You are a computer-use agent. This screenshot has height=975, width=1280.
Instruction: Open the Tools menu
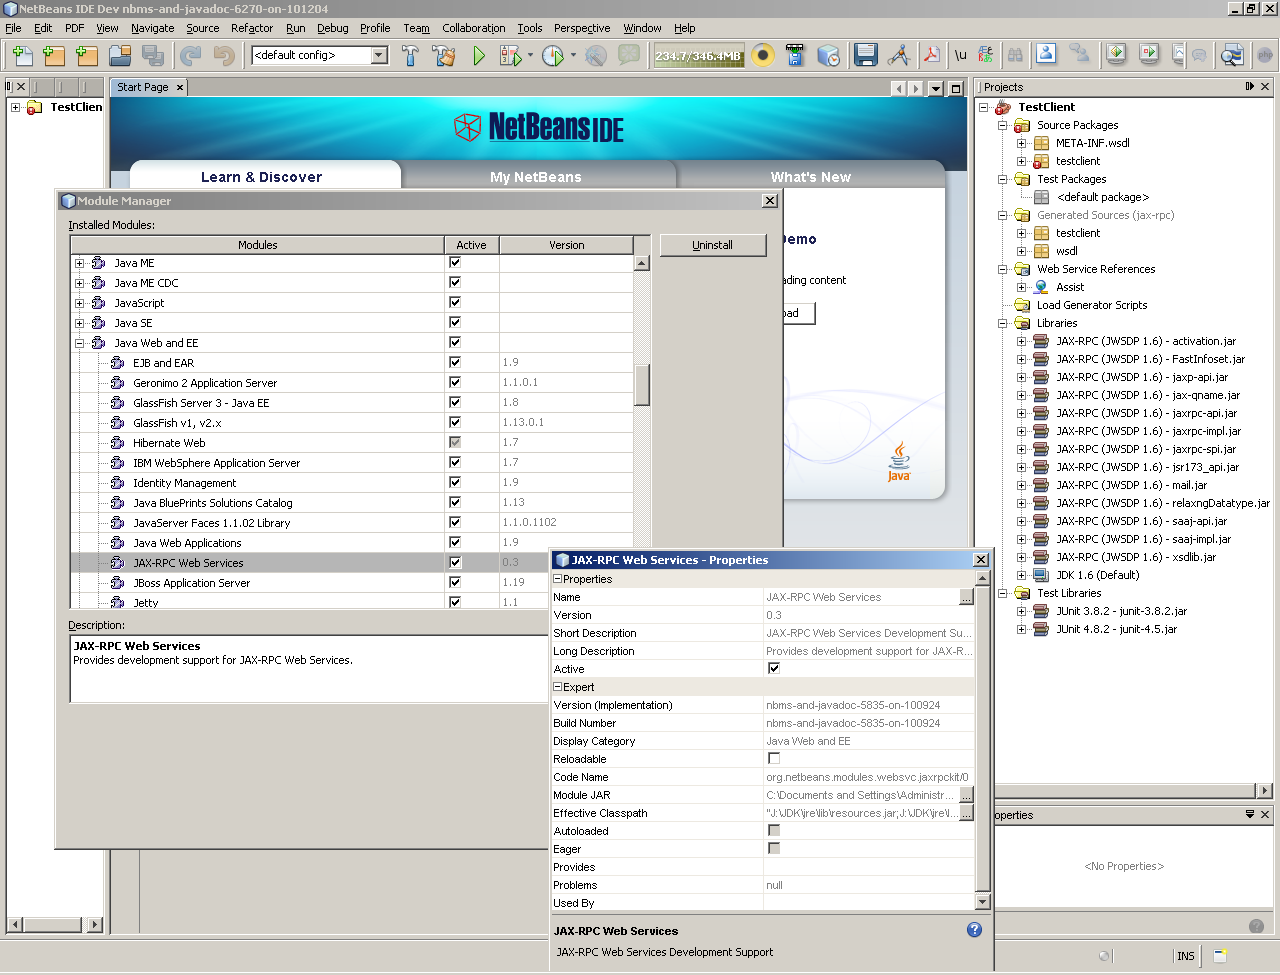point(530,28)
